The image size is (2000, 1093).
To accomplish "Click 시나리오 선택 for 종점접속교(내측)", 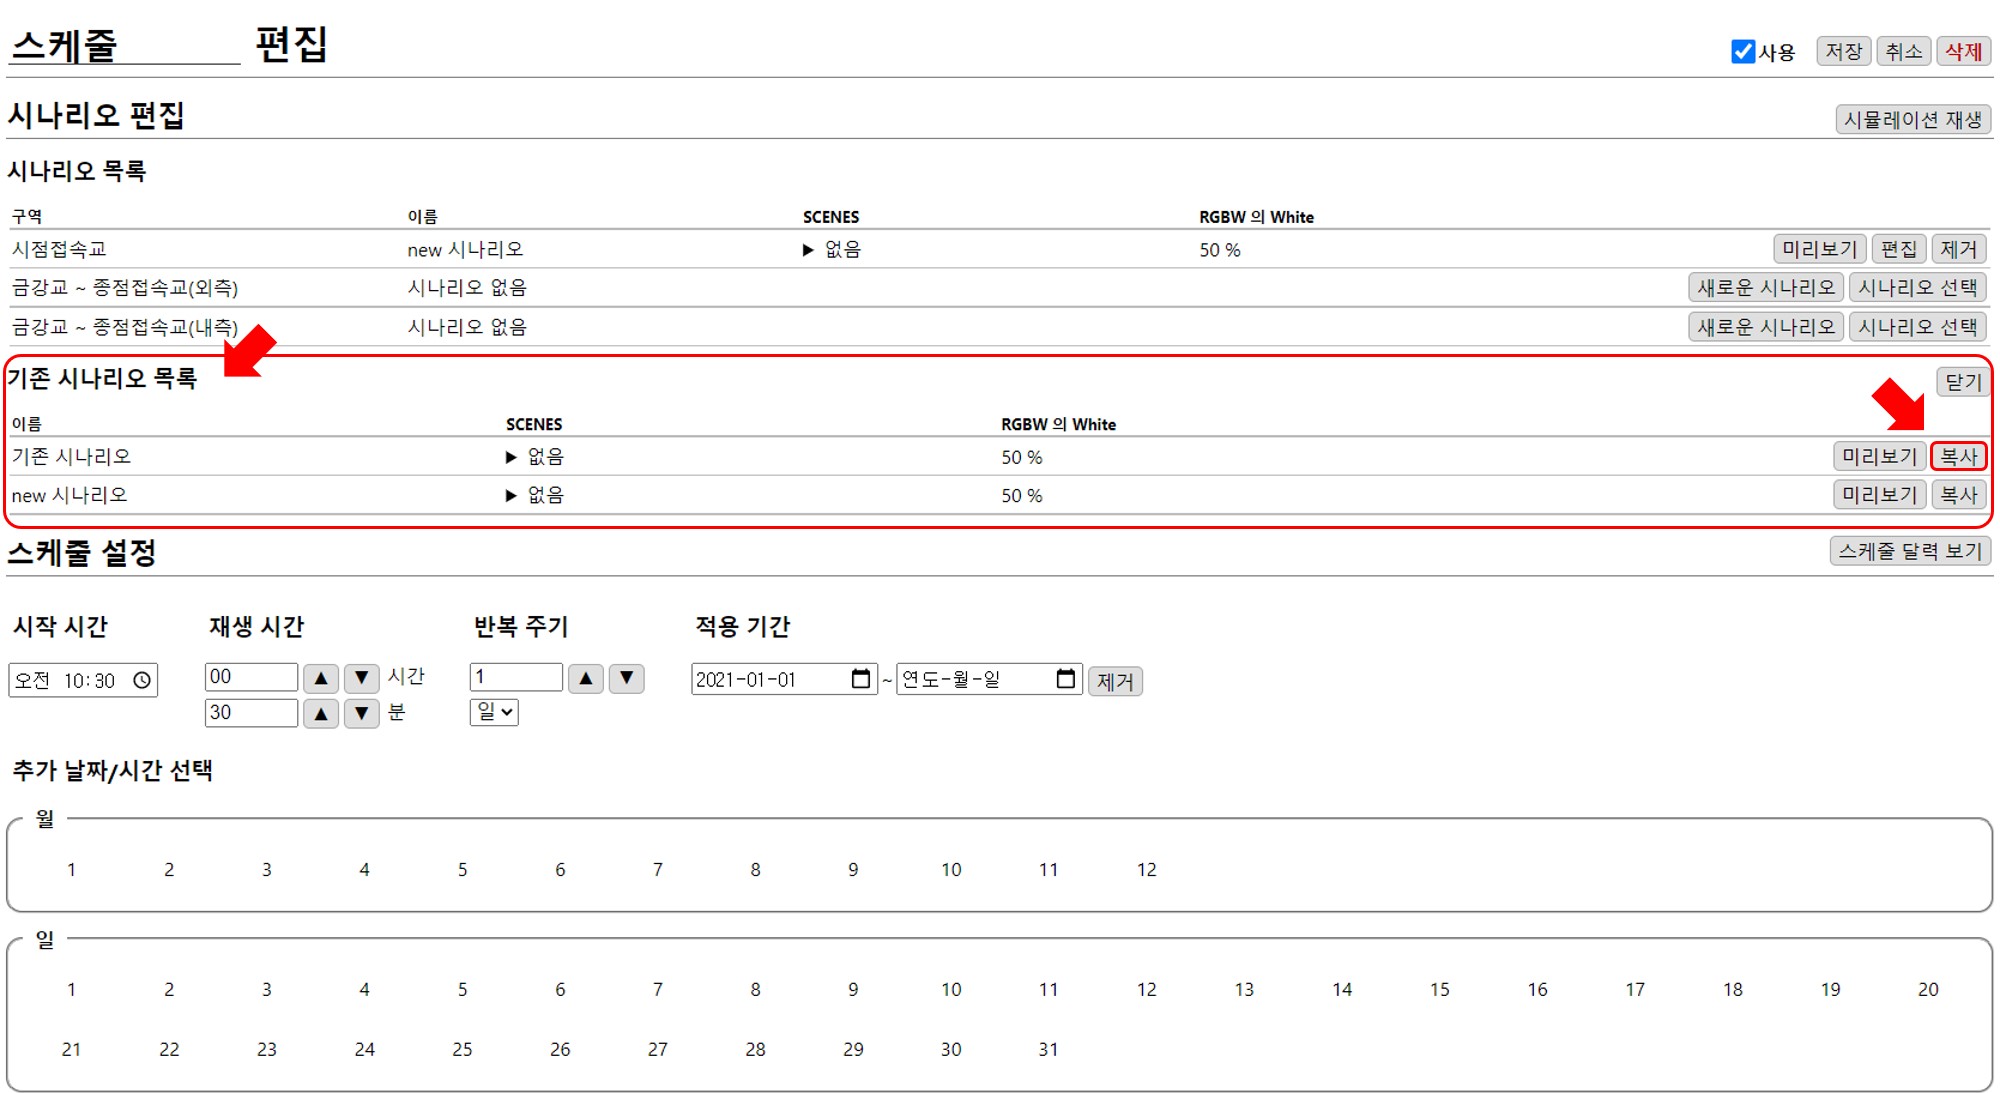I will click(x=1917, y=327).
